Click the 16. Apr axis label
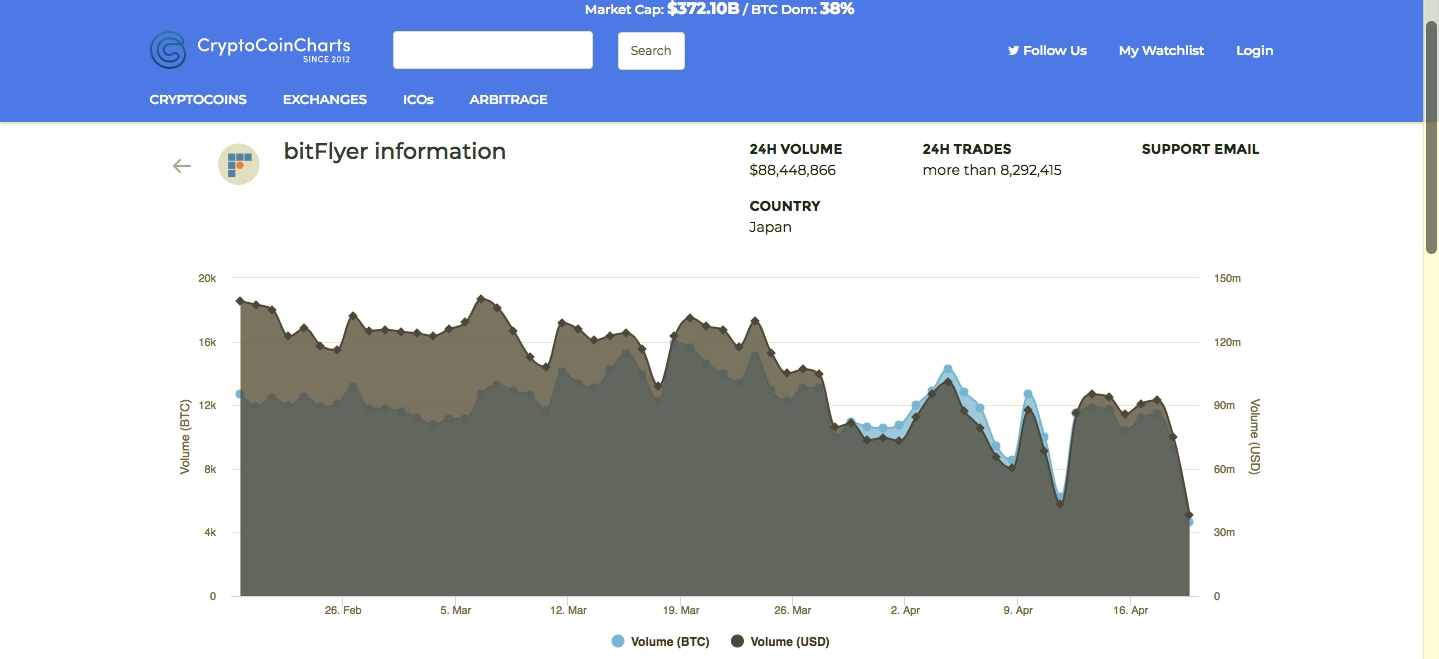 click(x=1130, y=610)
